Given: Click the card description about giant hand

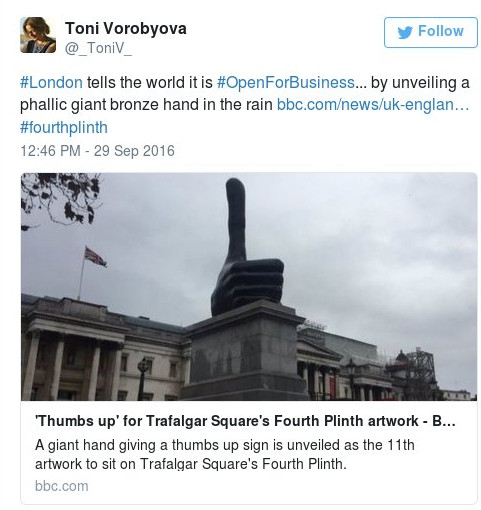Looking at the screenshot, I should 224,454.
